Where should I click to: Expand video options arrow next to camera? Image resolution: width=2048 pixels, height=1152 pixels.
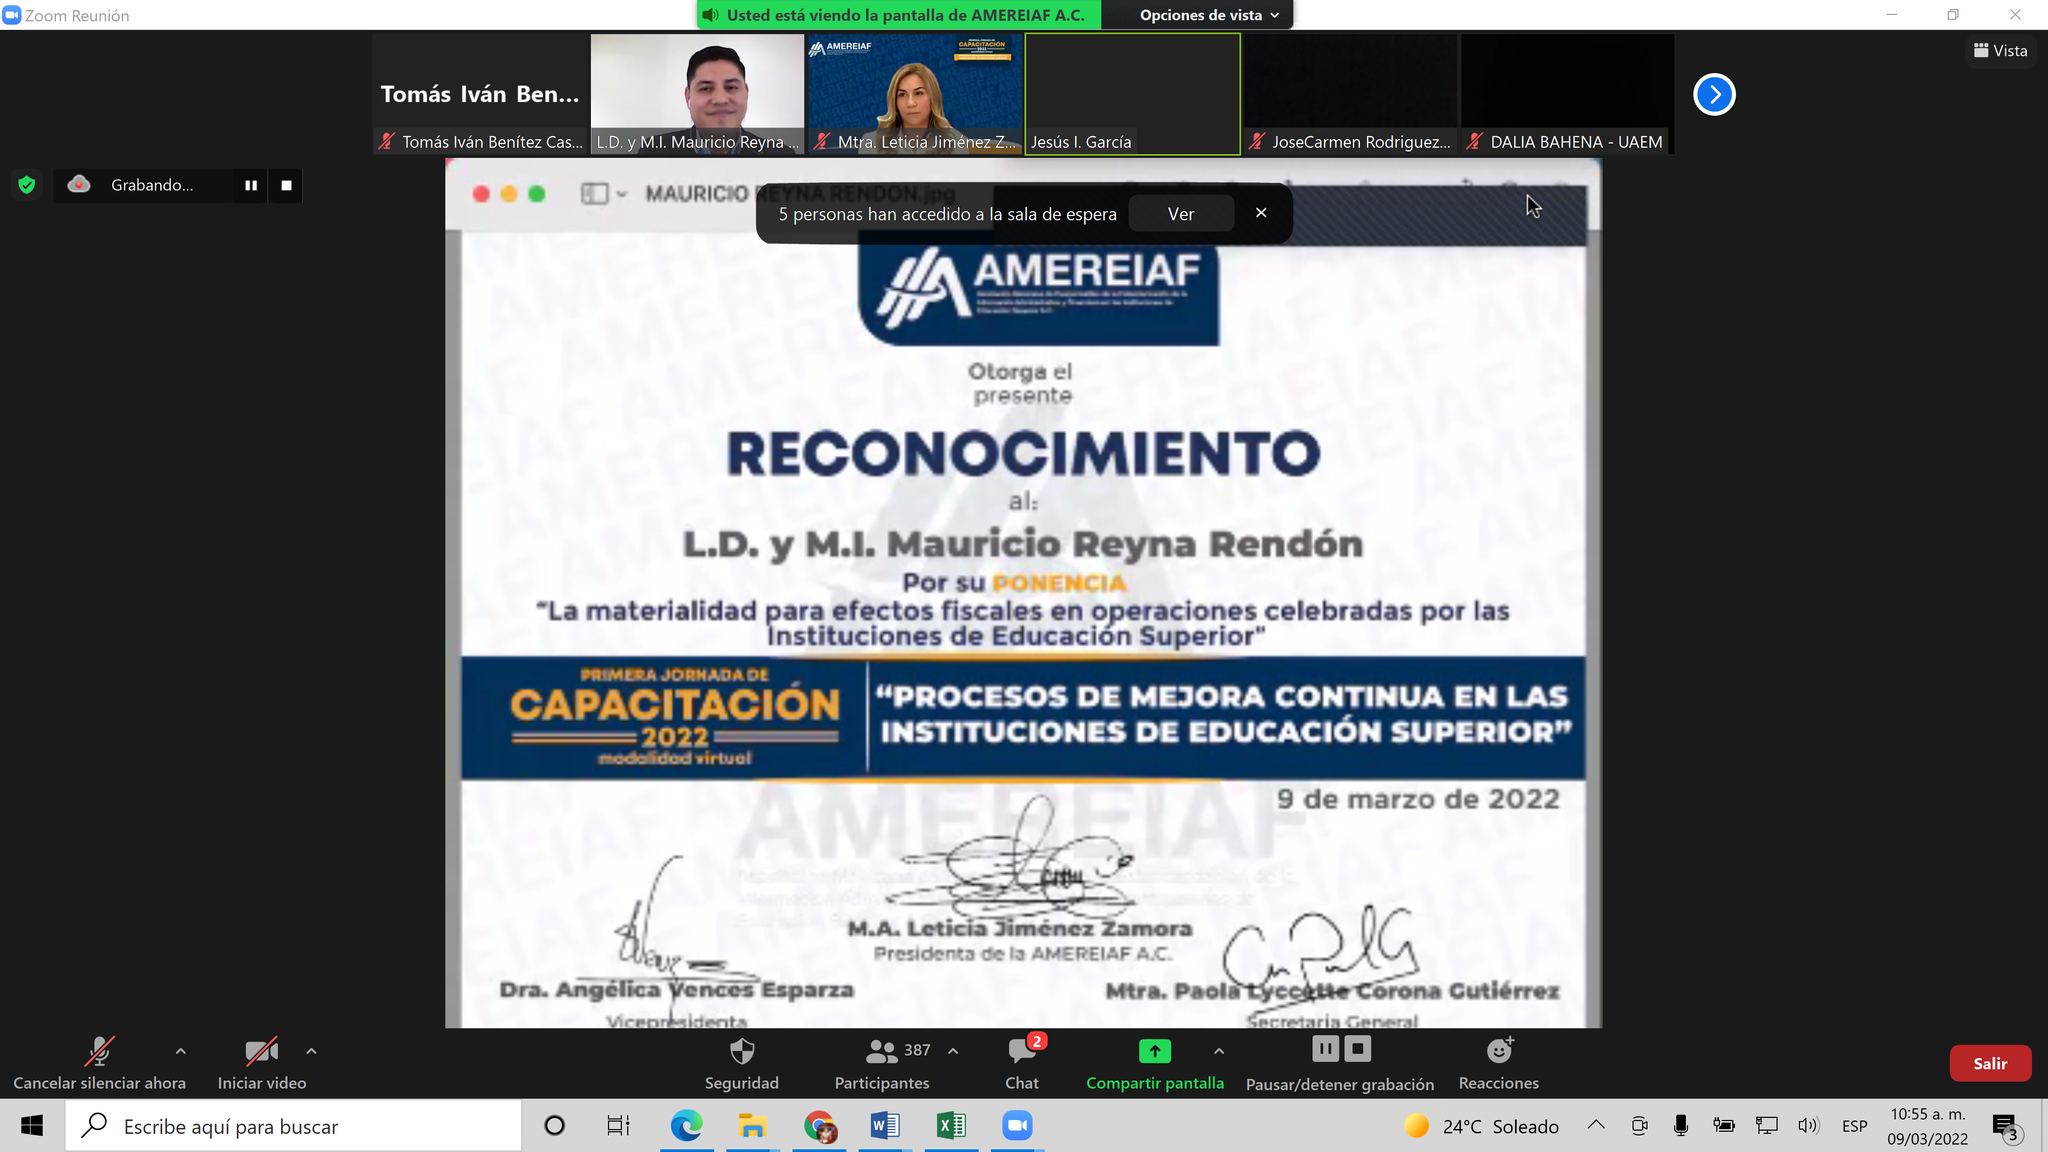(x=311, y=1051)
